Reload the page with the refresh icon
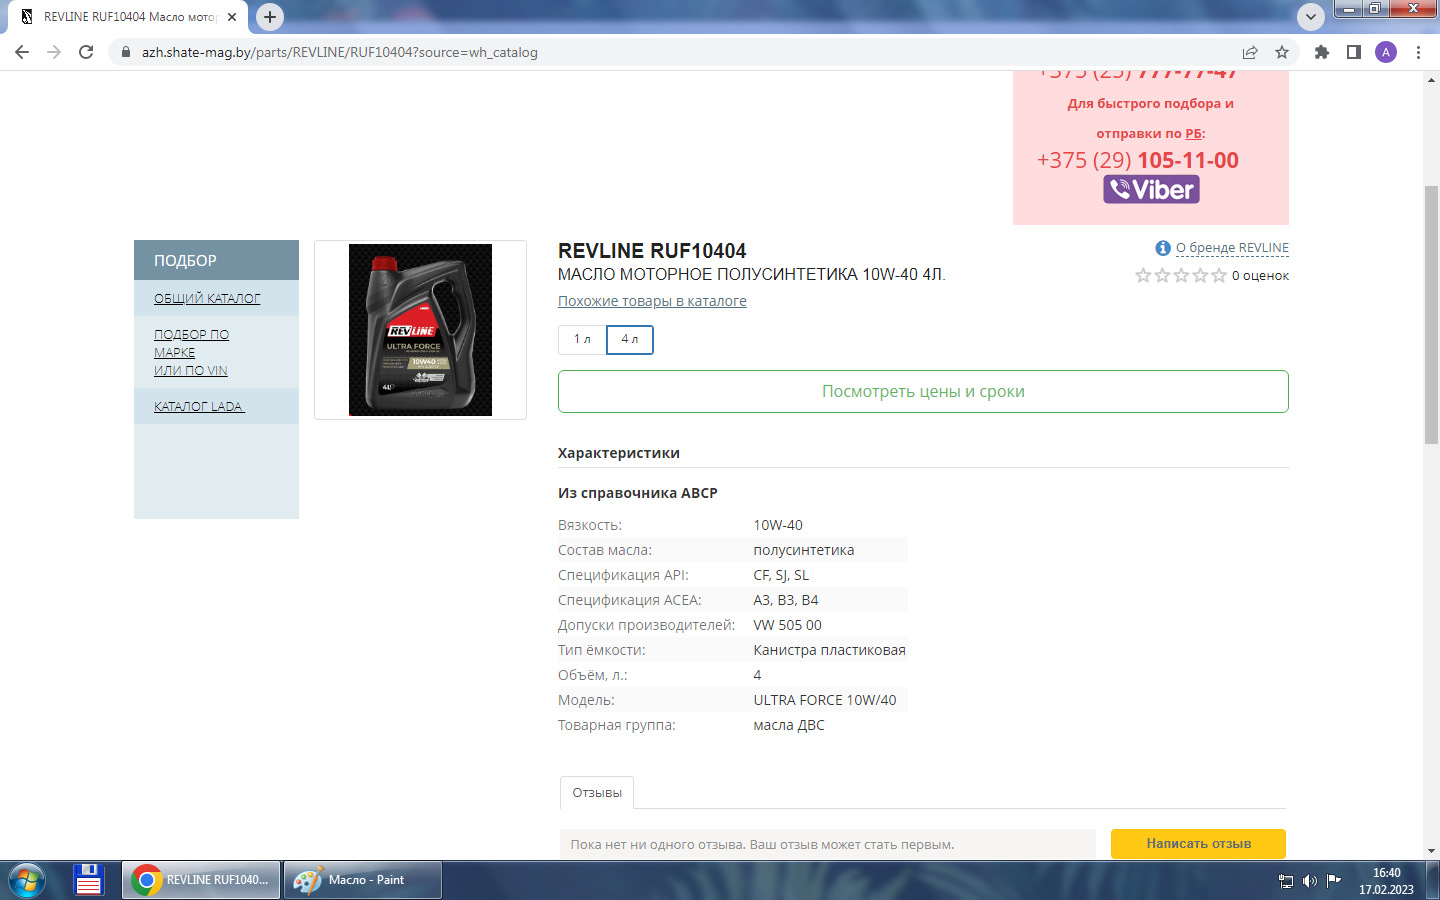 (x=86, y=52)
